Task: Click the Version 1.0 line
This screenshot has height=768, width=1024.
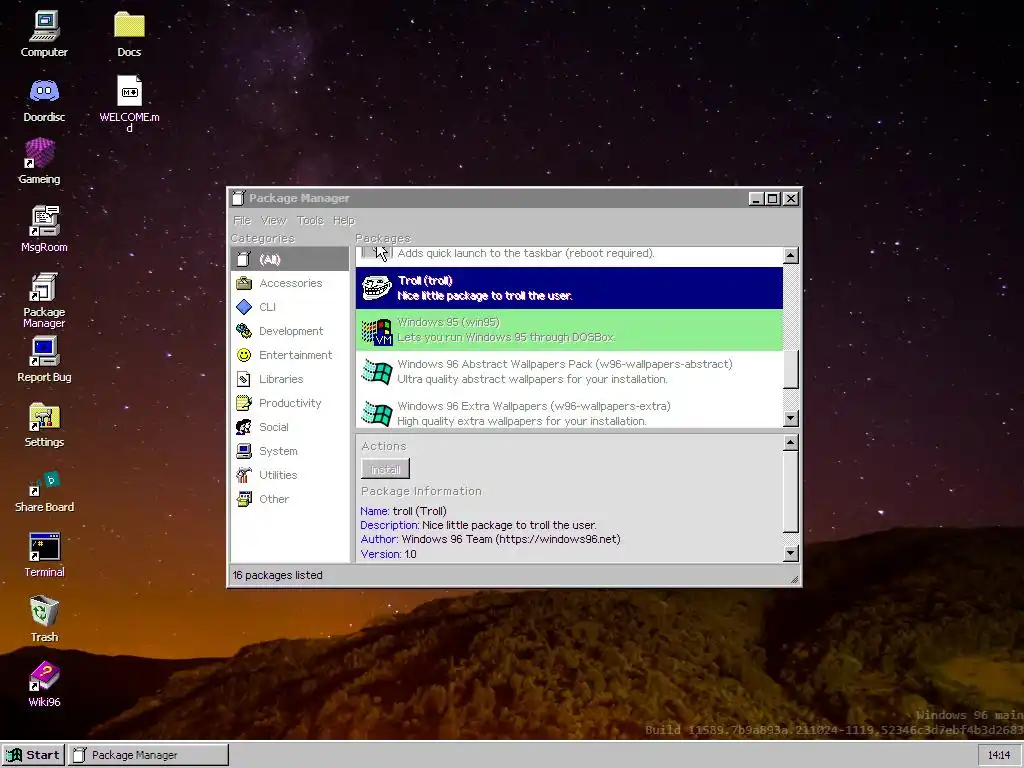Action: [x=389, y=554]
